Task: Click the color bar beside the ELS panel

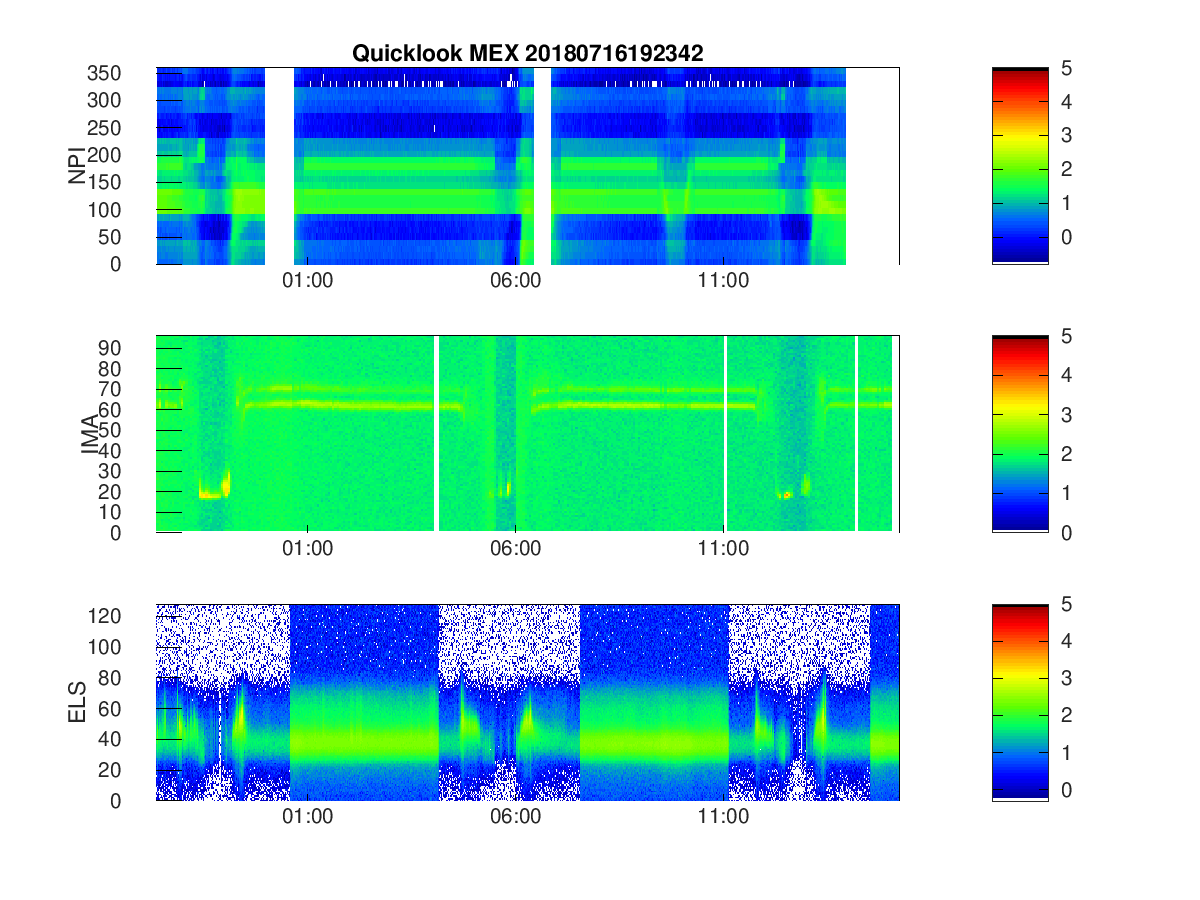Action: pos(1020,702)
